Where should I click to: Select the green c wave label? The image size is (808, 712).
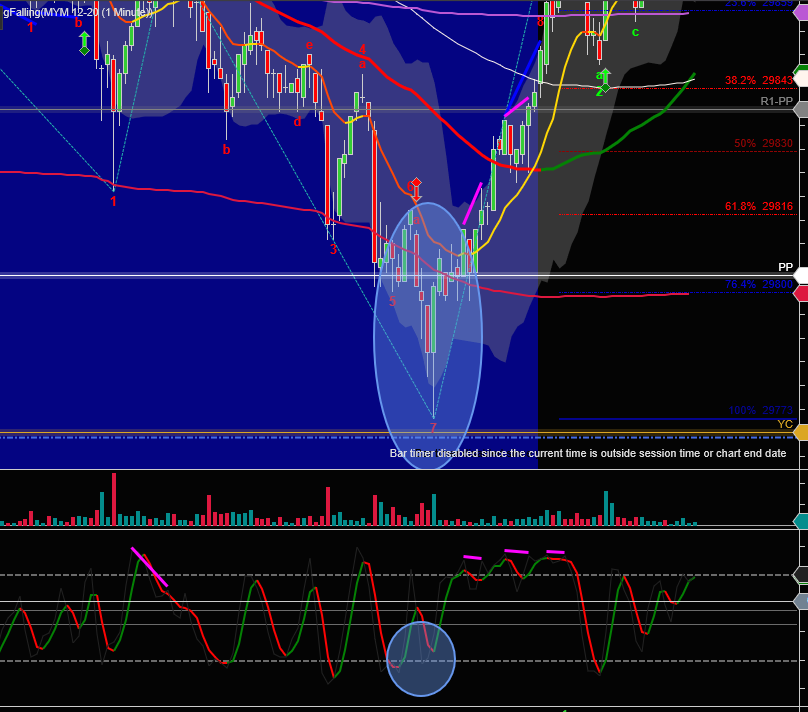635,32
